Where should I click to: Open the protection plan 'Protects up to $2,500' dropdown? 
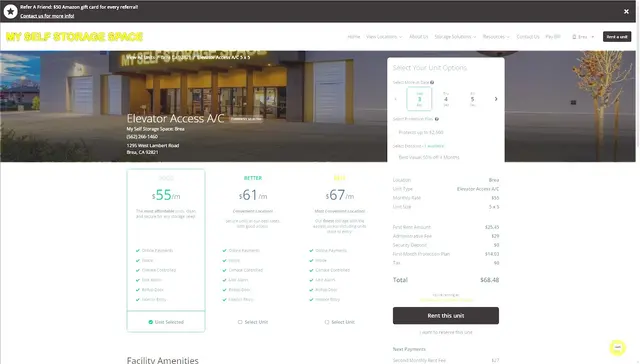tap(446, 132)
